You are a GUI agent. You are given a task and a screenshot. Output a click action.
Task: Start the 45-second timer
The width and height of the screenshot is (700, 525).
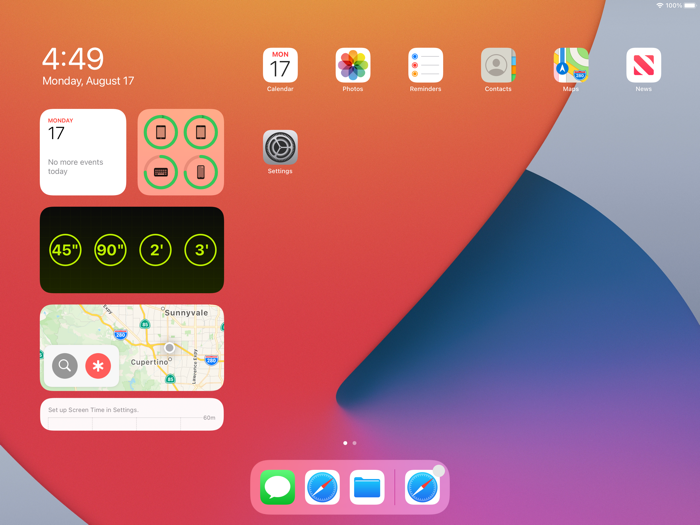[x=65, y=250]
